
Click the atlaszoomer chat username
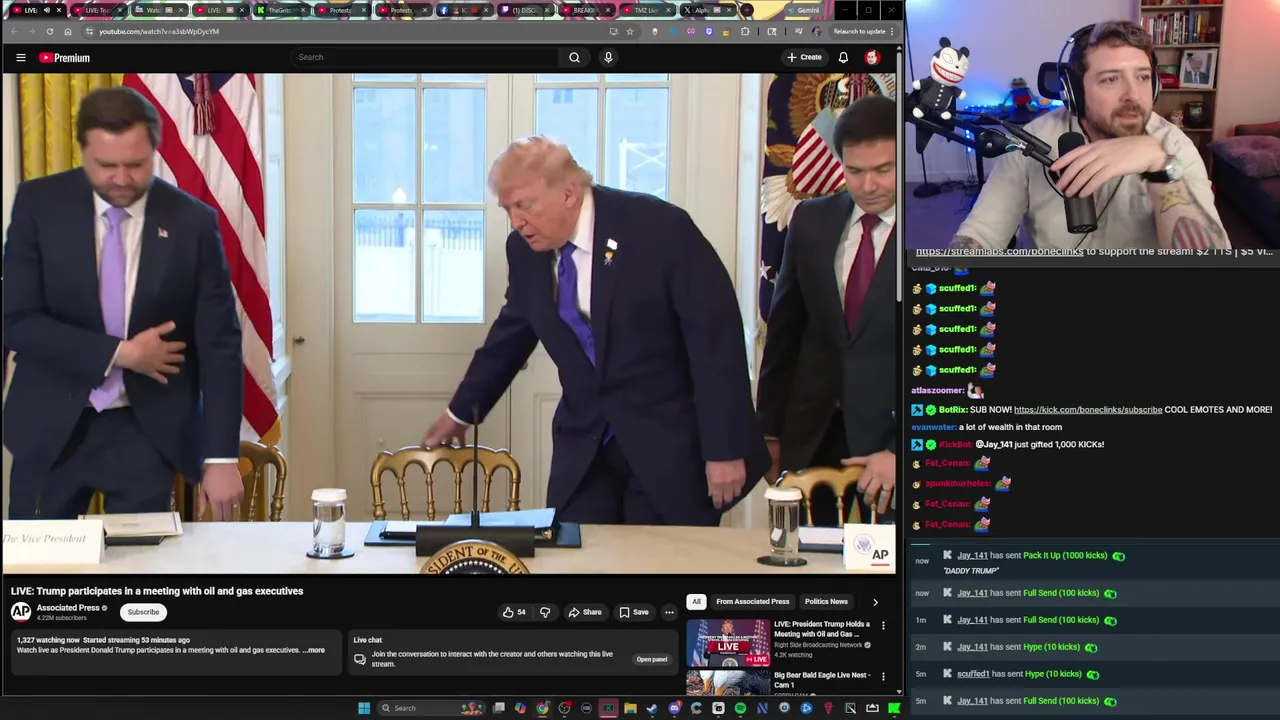(x=938, y=390)
